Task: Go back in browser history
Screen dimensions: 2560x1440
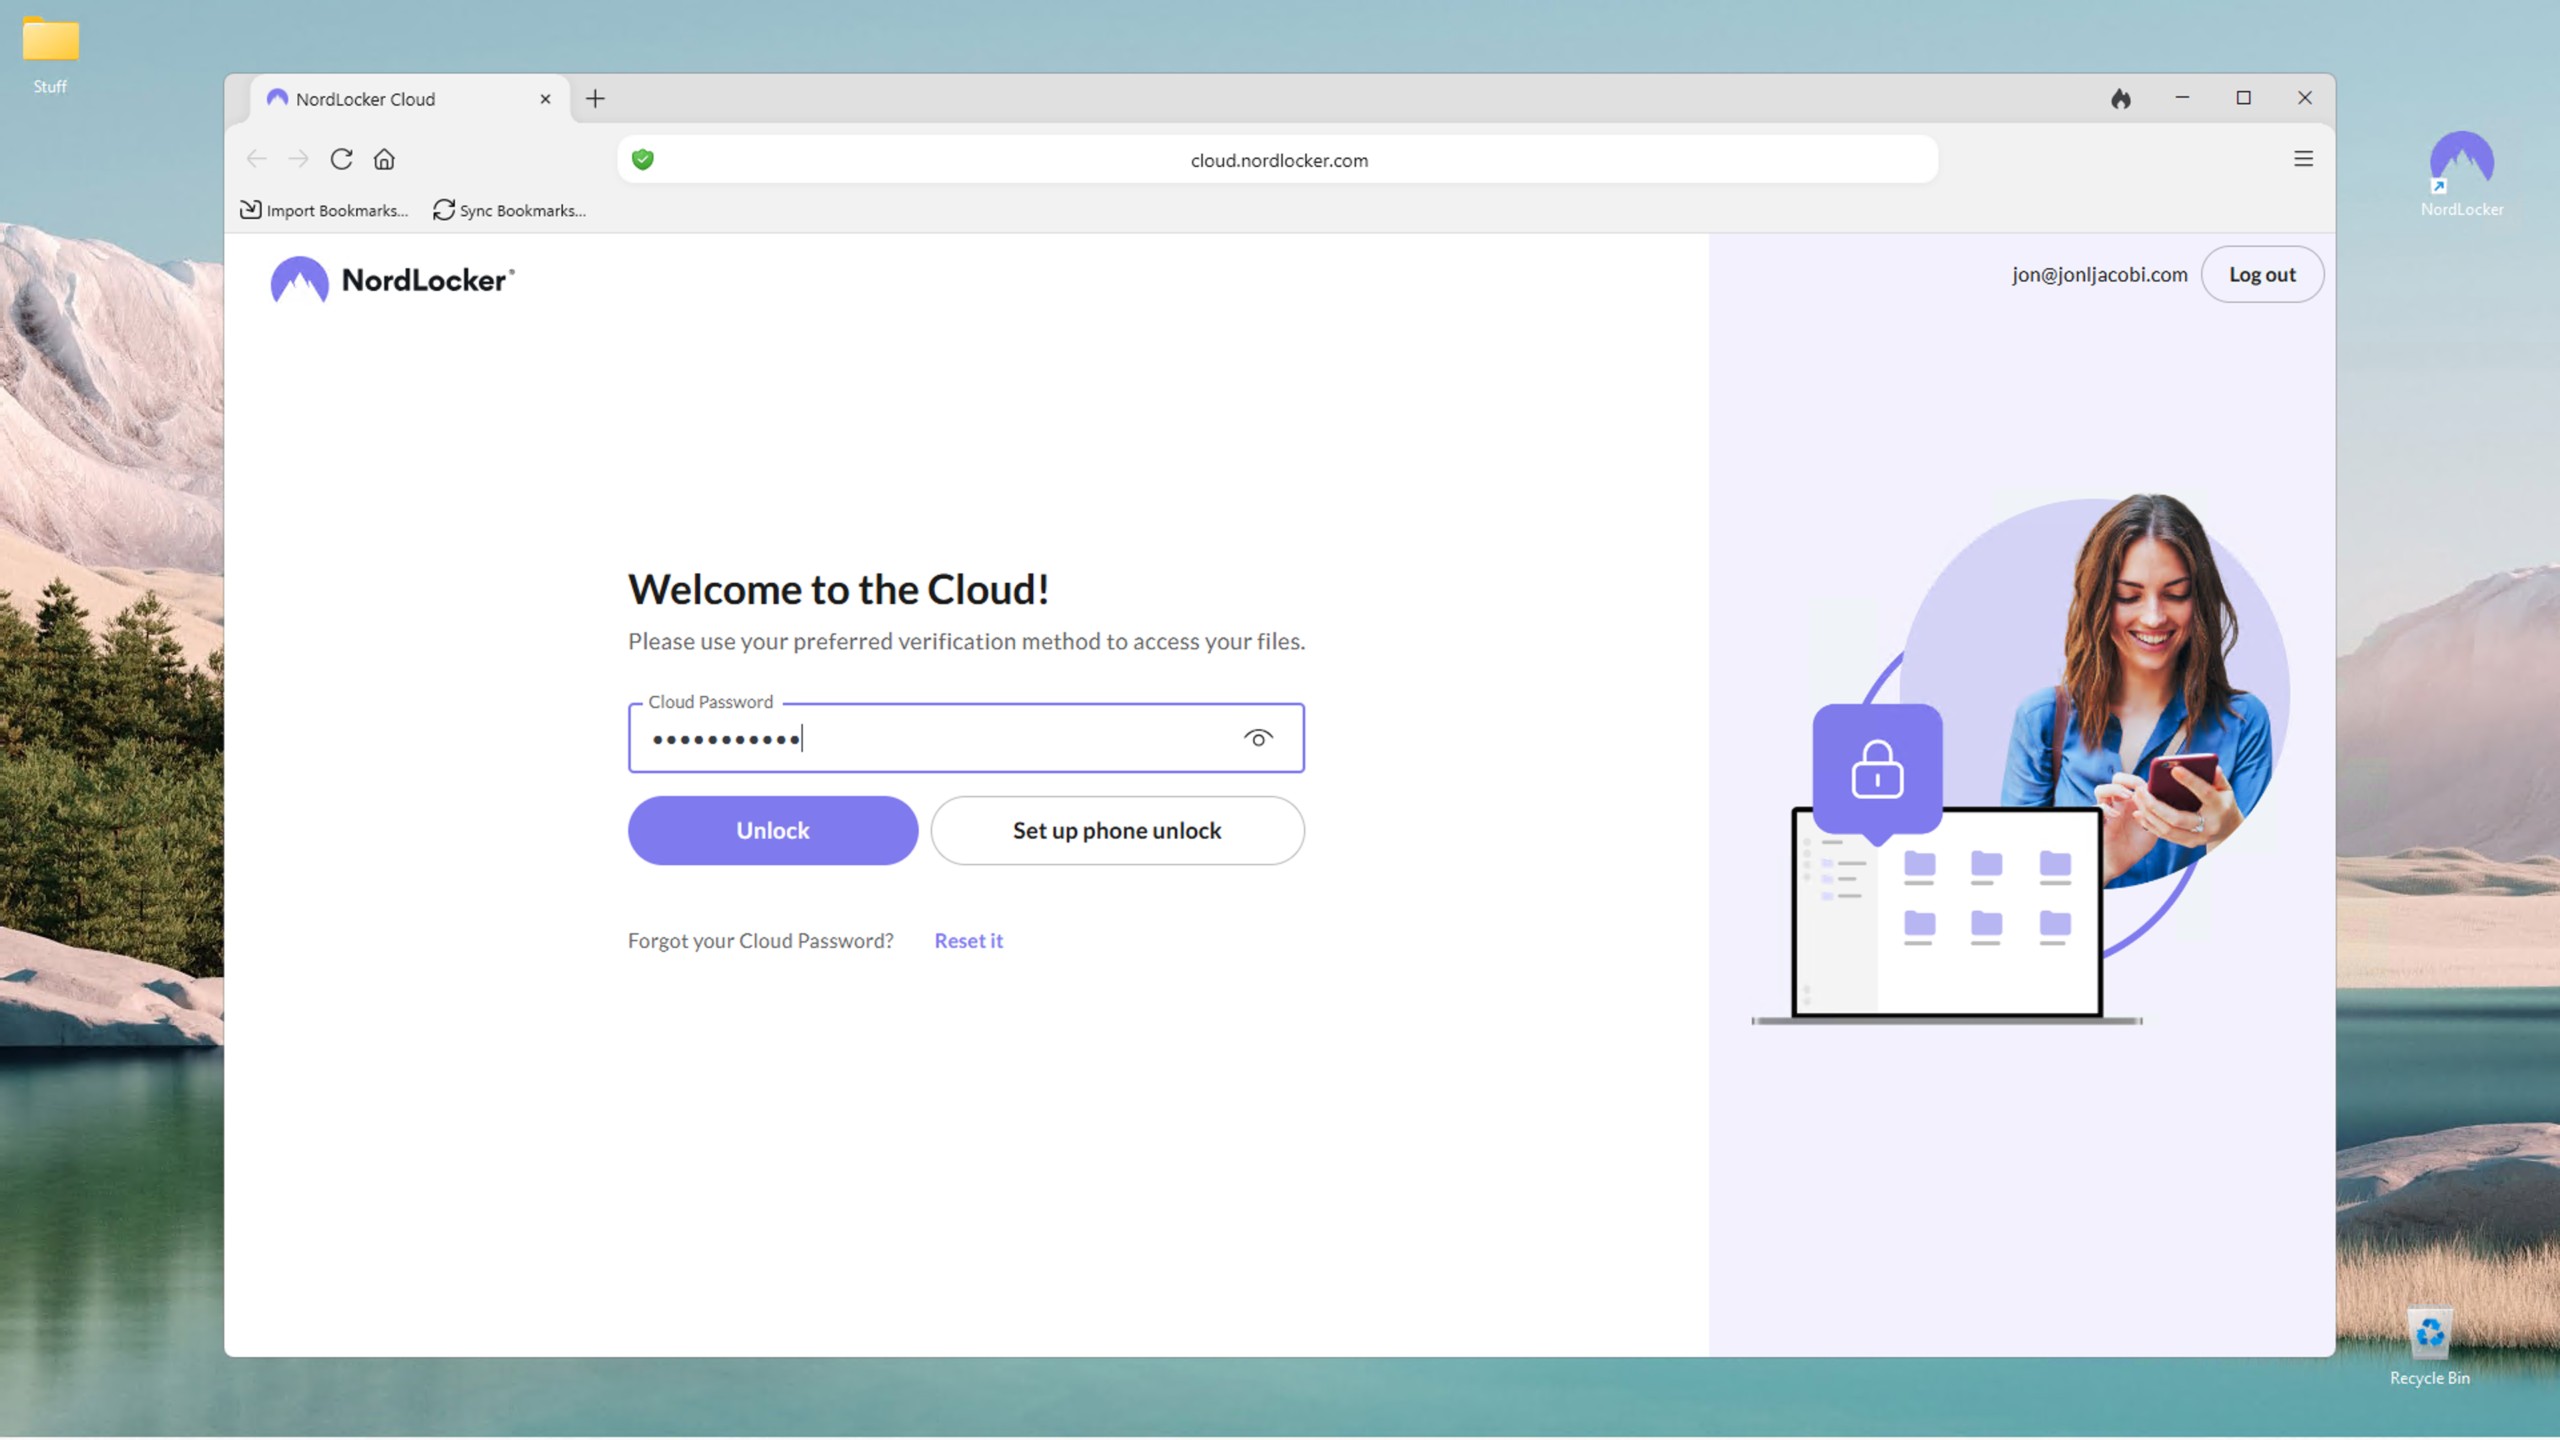Action: click(x=257, y=159)
